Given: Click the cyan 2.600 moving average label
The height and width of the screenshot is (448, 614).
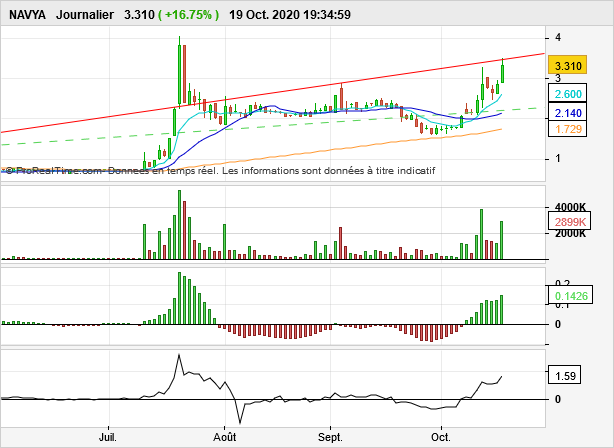Looking at the screenshot, I should 567,94.
